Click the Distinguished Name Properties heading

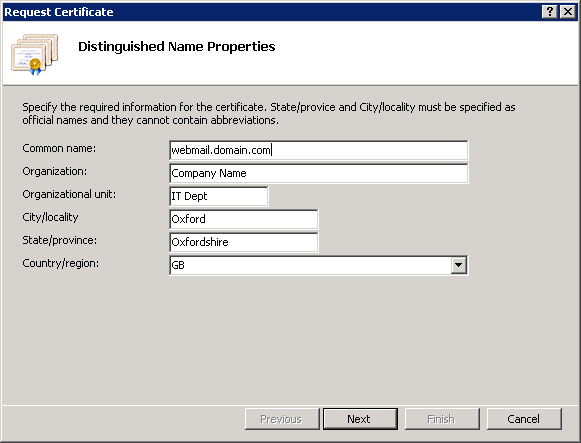coord(177,47)
